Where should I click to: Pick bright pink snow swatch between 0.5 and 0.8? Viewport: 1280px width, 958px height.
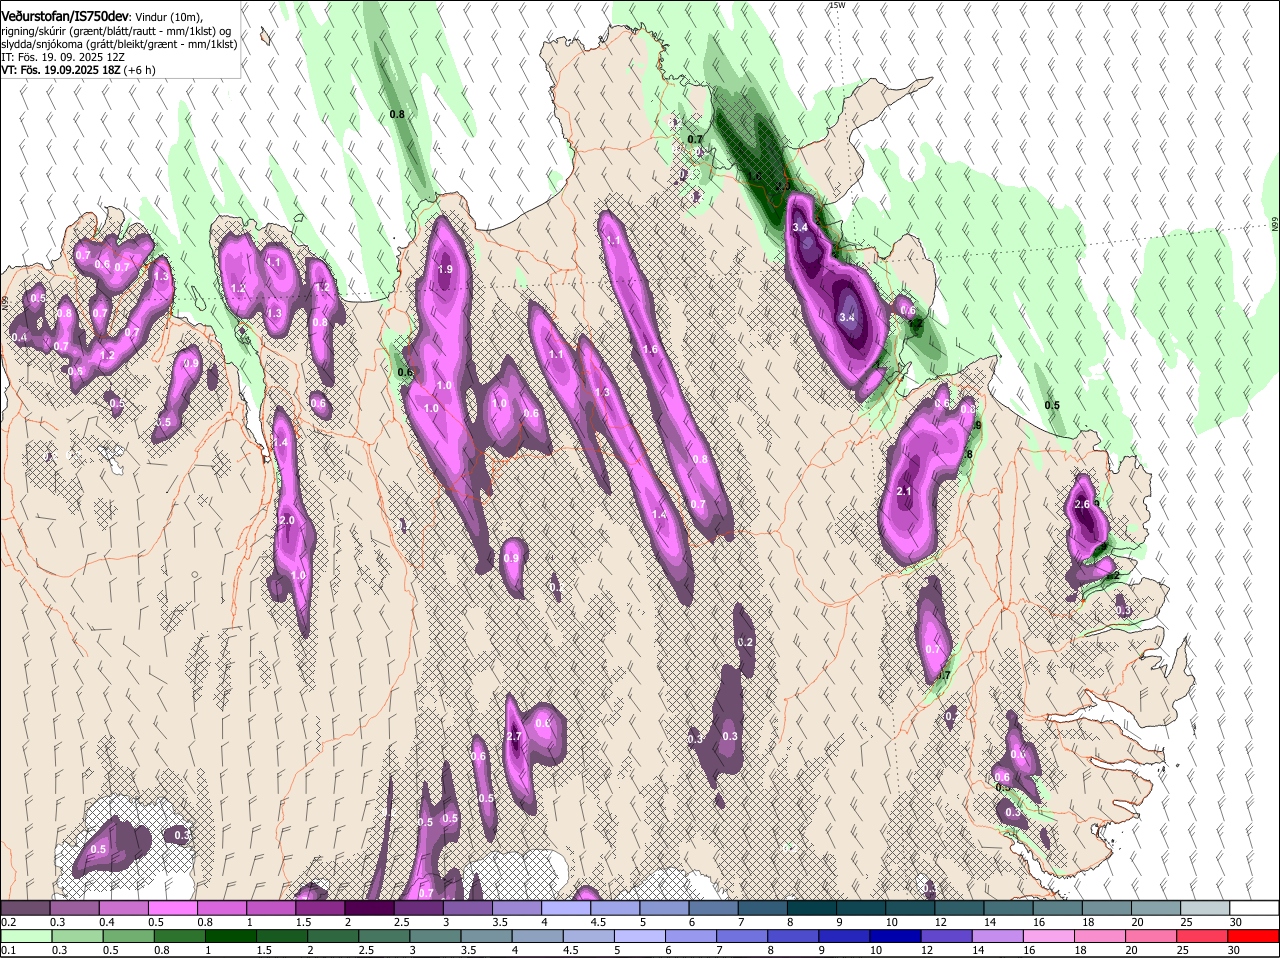(172, 907)
